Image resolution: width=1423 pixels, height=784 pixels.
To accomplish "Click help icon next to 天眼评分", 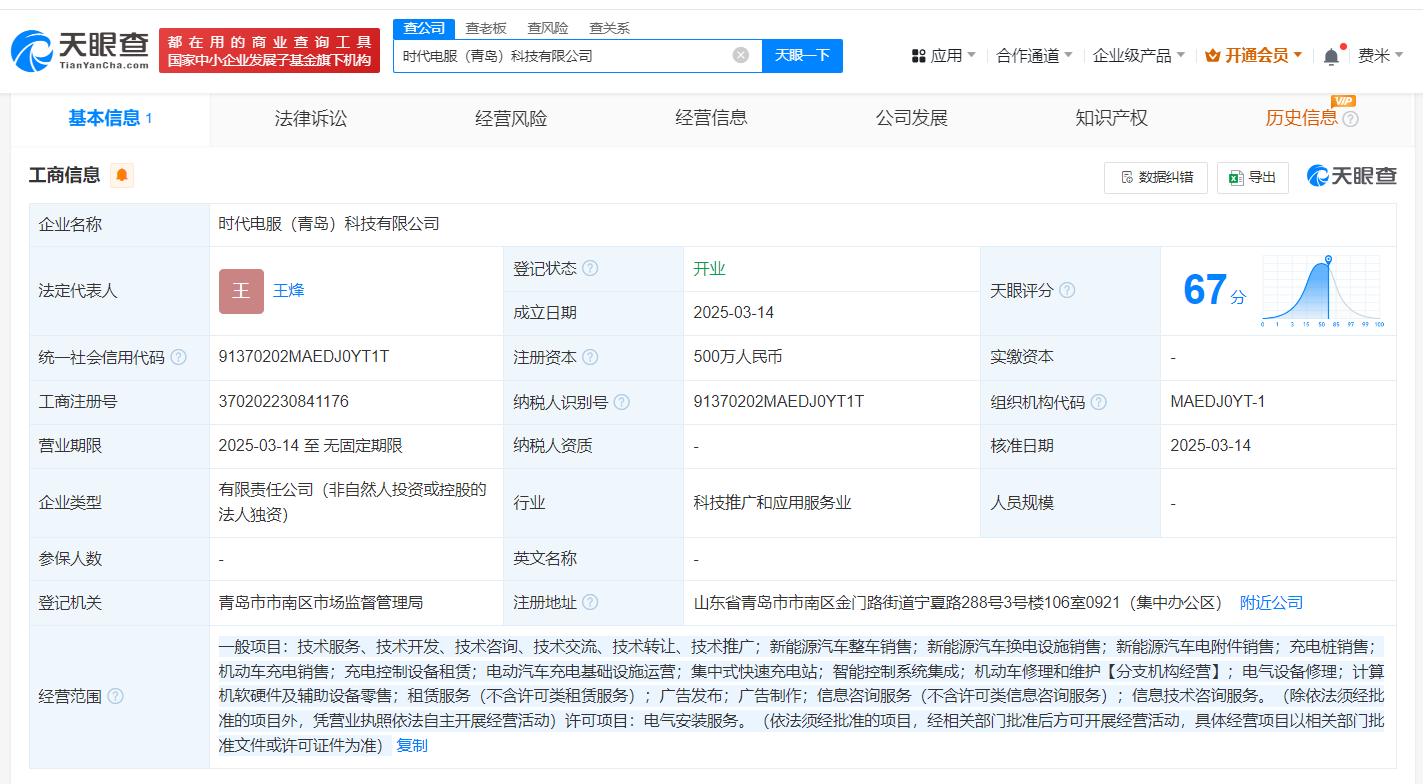I will [x=1067, y=290].
